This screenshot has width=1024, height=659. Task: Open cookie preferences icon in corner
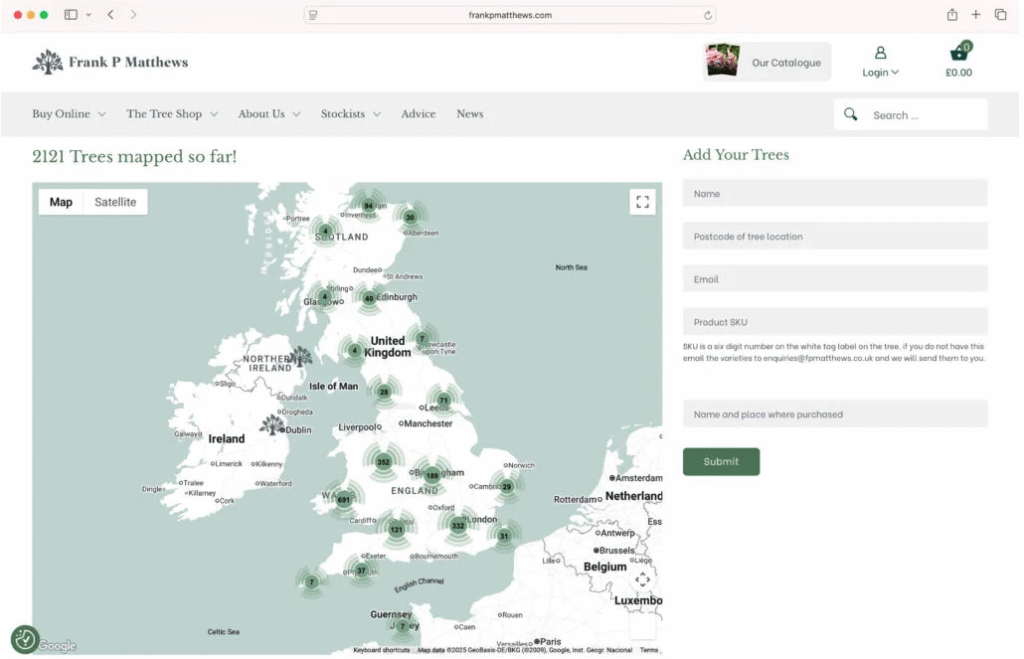(24, 639)
